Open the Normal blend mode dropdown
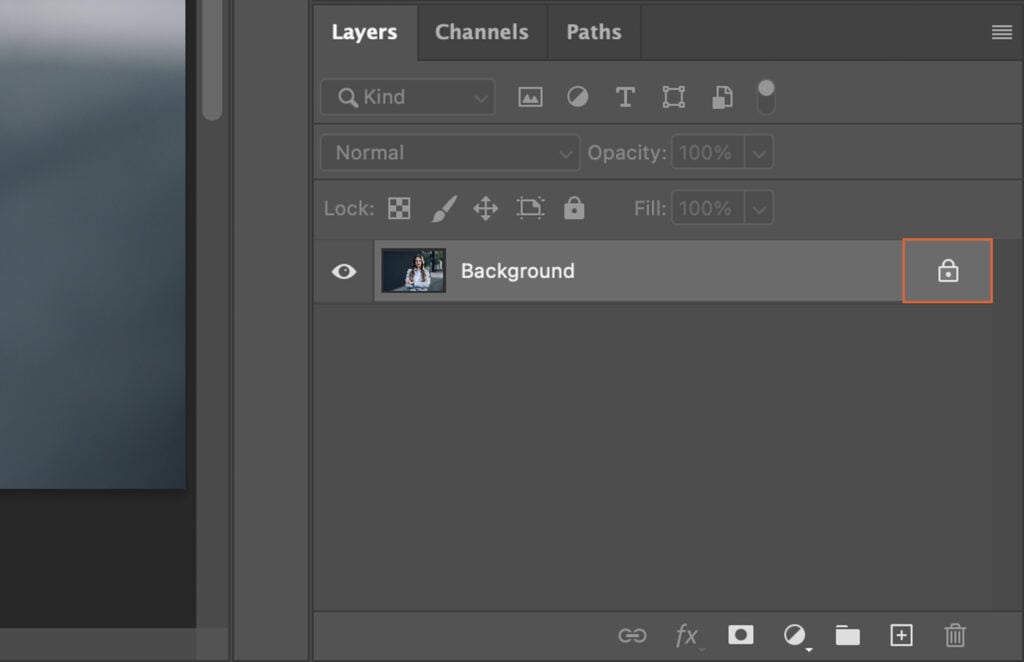Image resolution: width=1024 pixels, height=662 pixels. coord(449,152)
